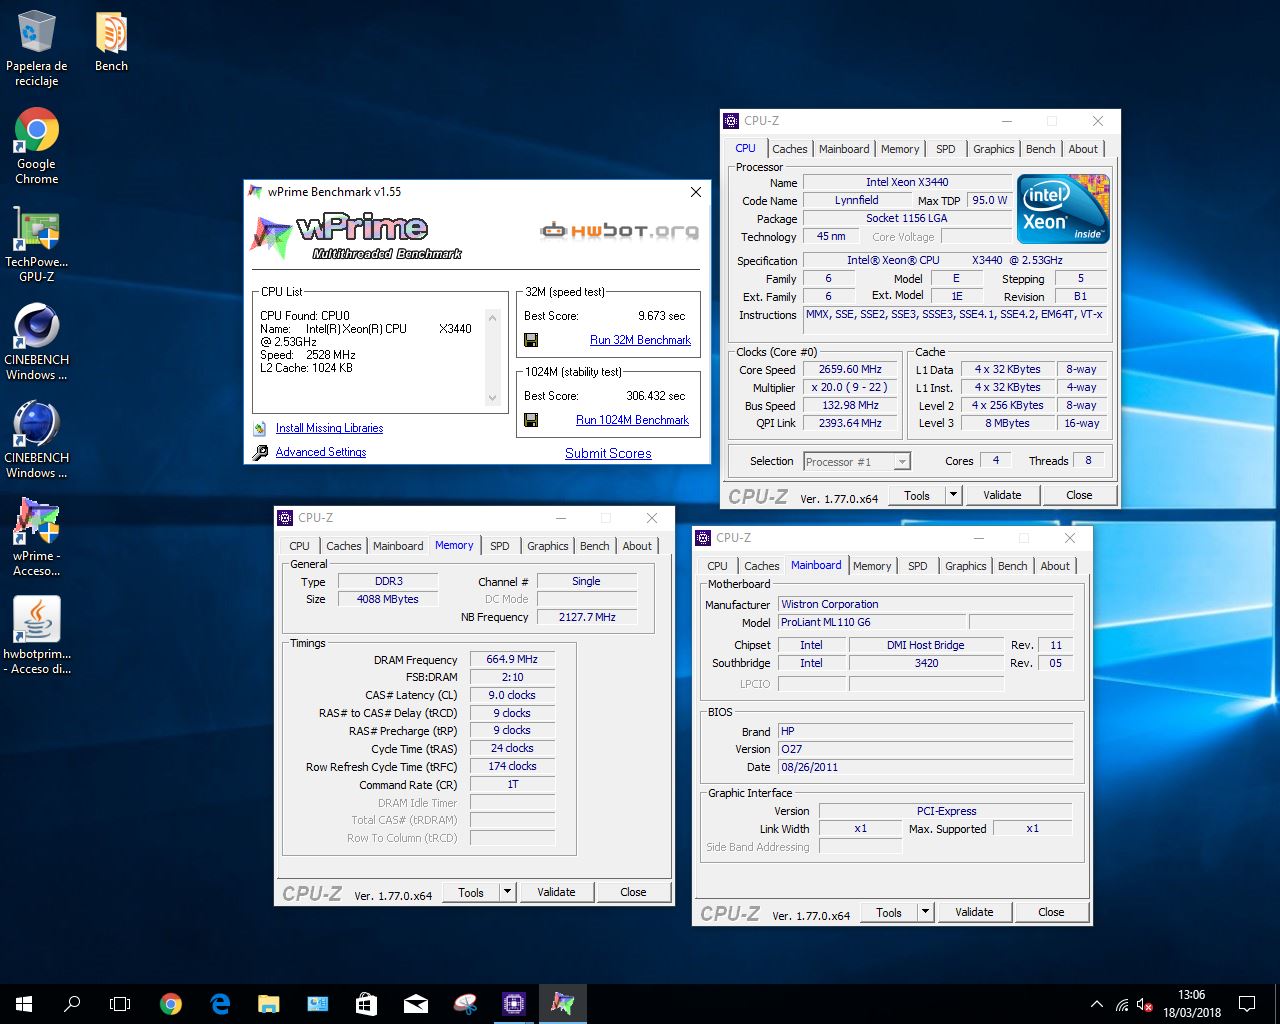Click the 4088 MBytes memory size value
The height and width of the screenshot is (1024, 1280).
coord(388,599)
